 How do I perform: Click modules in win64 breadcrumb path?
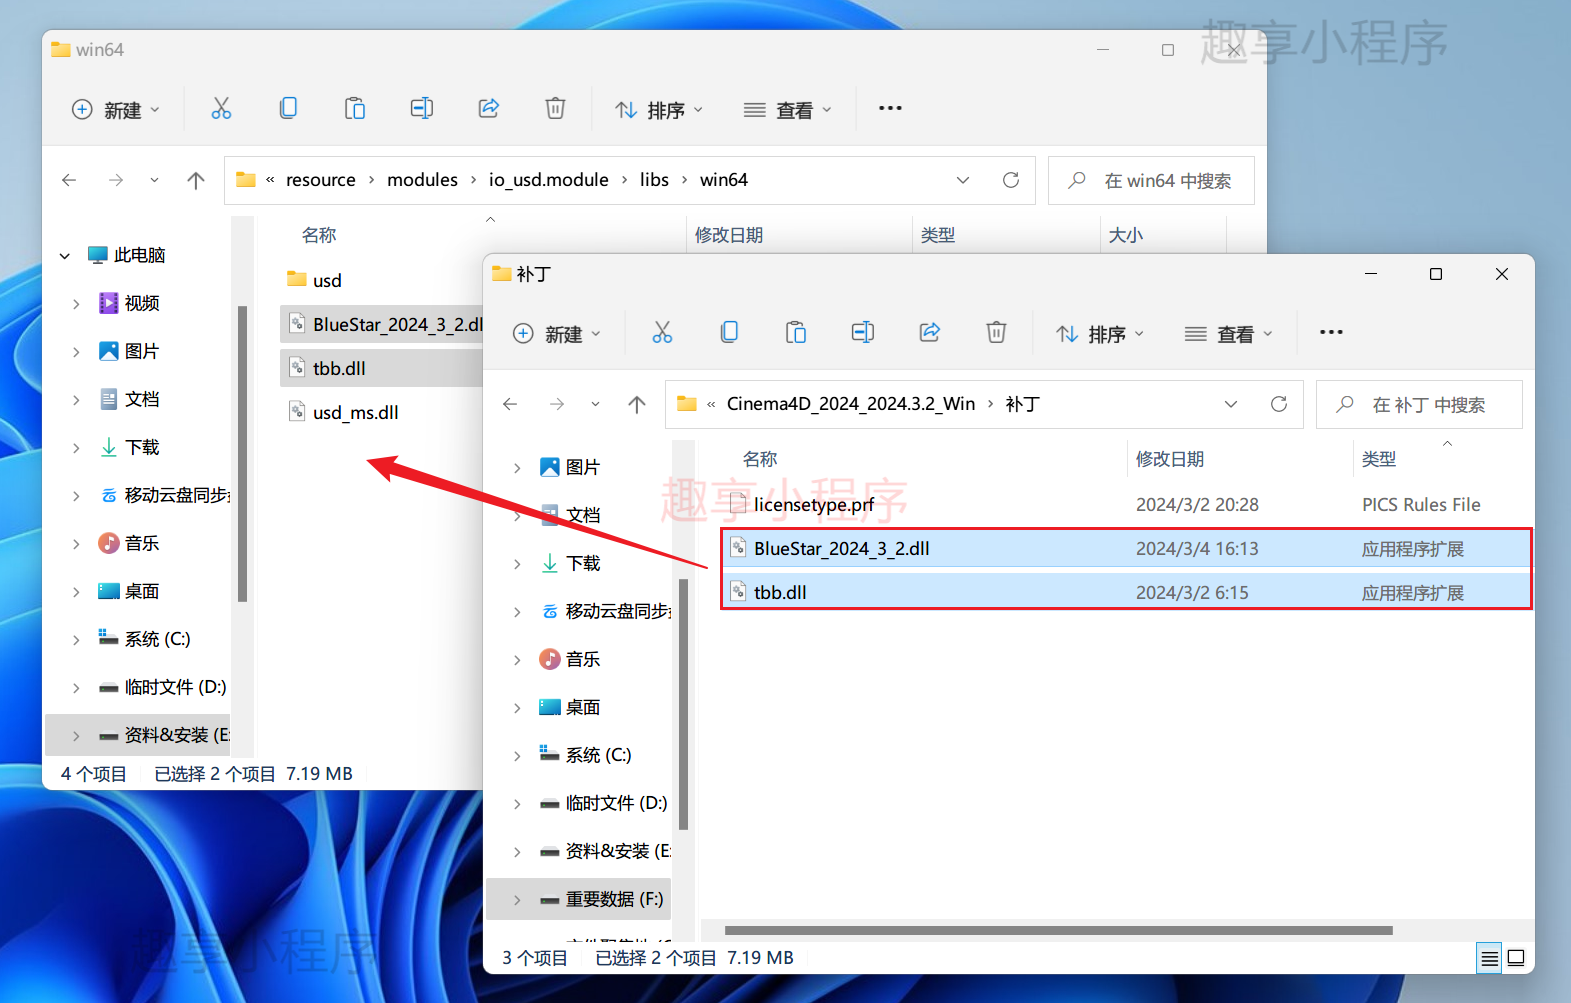coord(422,180)
